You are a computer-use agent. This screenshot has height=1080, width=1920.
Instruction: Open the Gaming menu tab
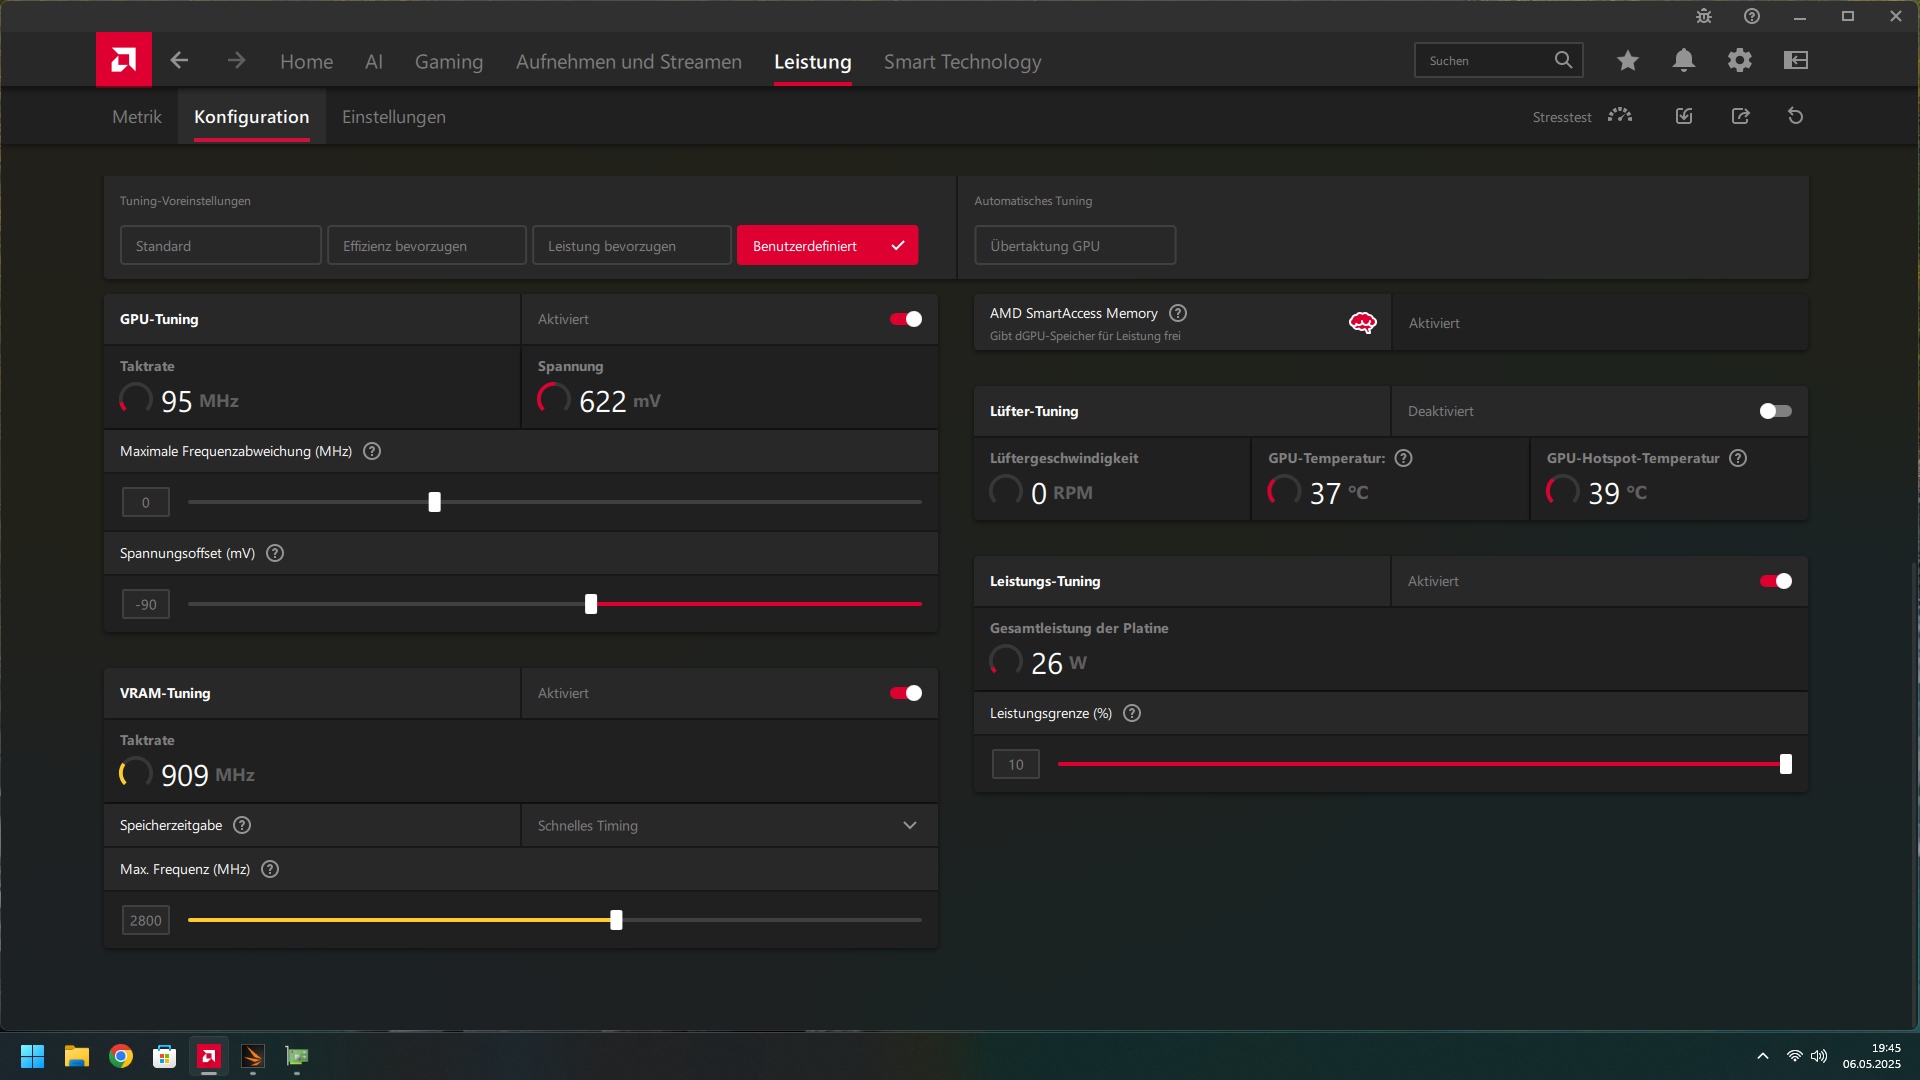tap(448, 62)
